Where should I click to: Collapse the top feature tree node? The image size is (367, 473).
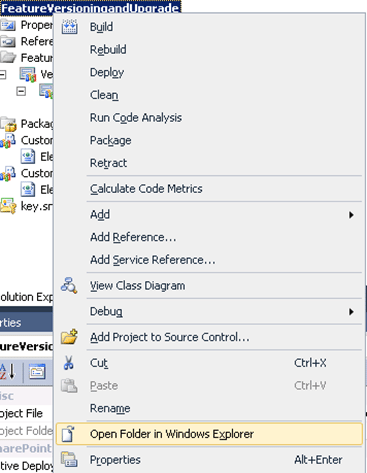[x=3, y=74]
